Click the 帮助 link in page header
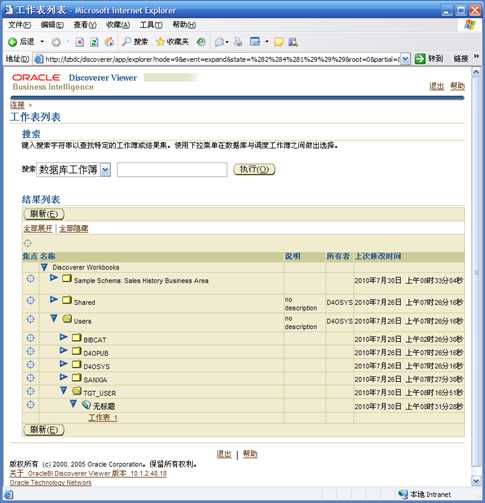Image resolution: width=485 pixels, height=503 pixels. click(x=457, y=86)
